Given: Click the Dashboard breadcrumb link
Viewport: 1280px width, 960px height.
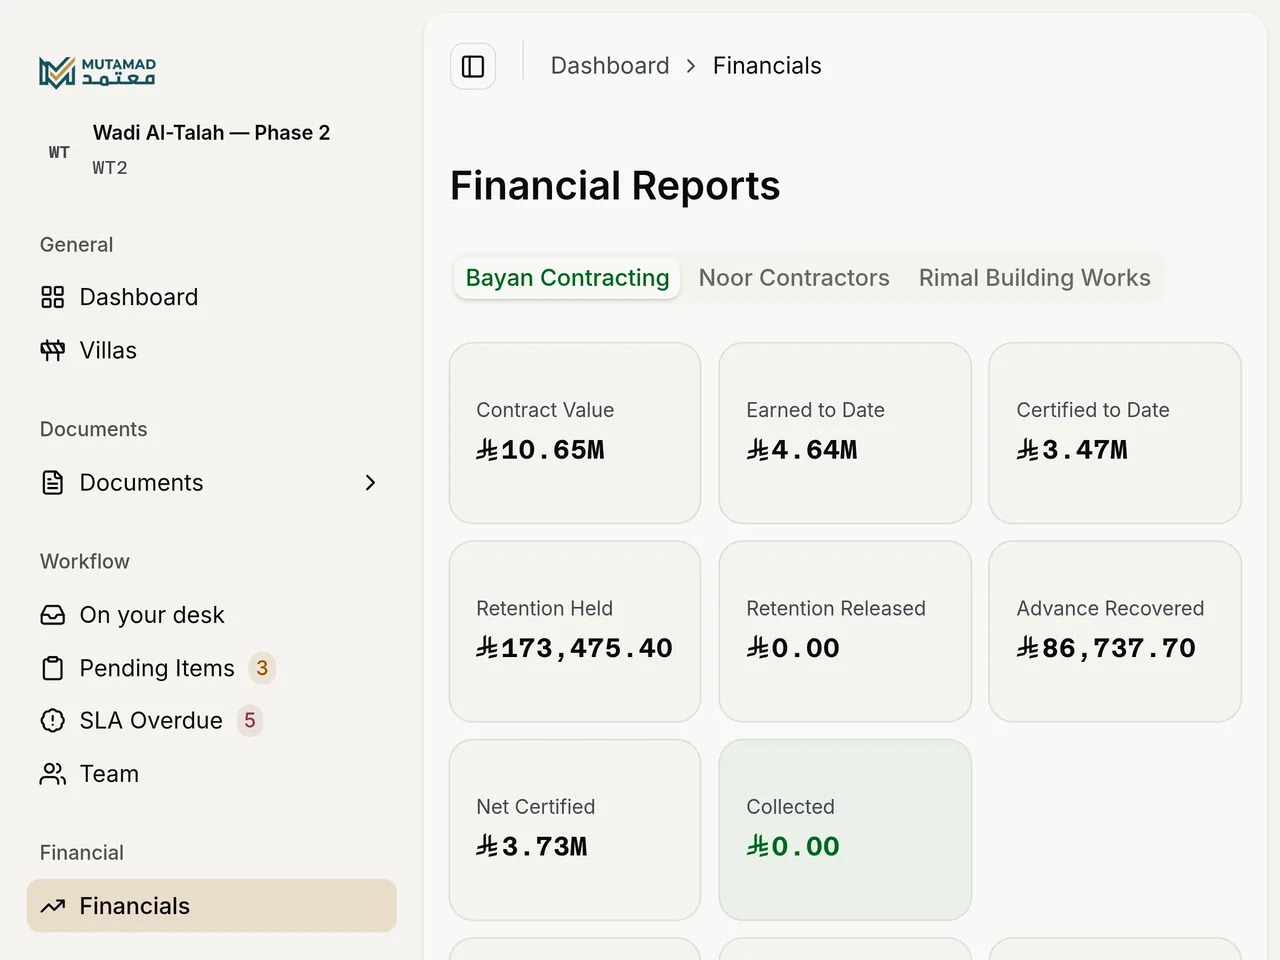Looking at the screenshot, I should (x=610, y=66).
